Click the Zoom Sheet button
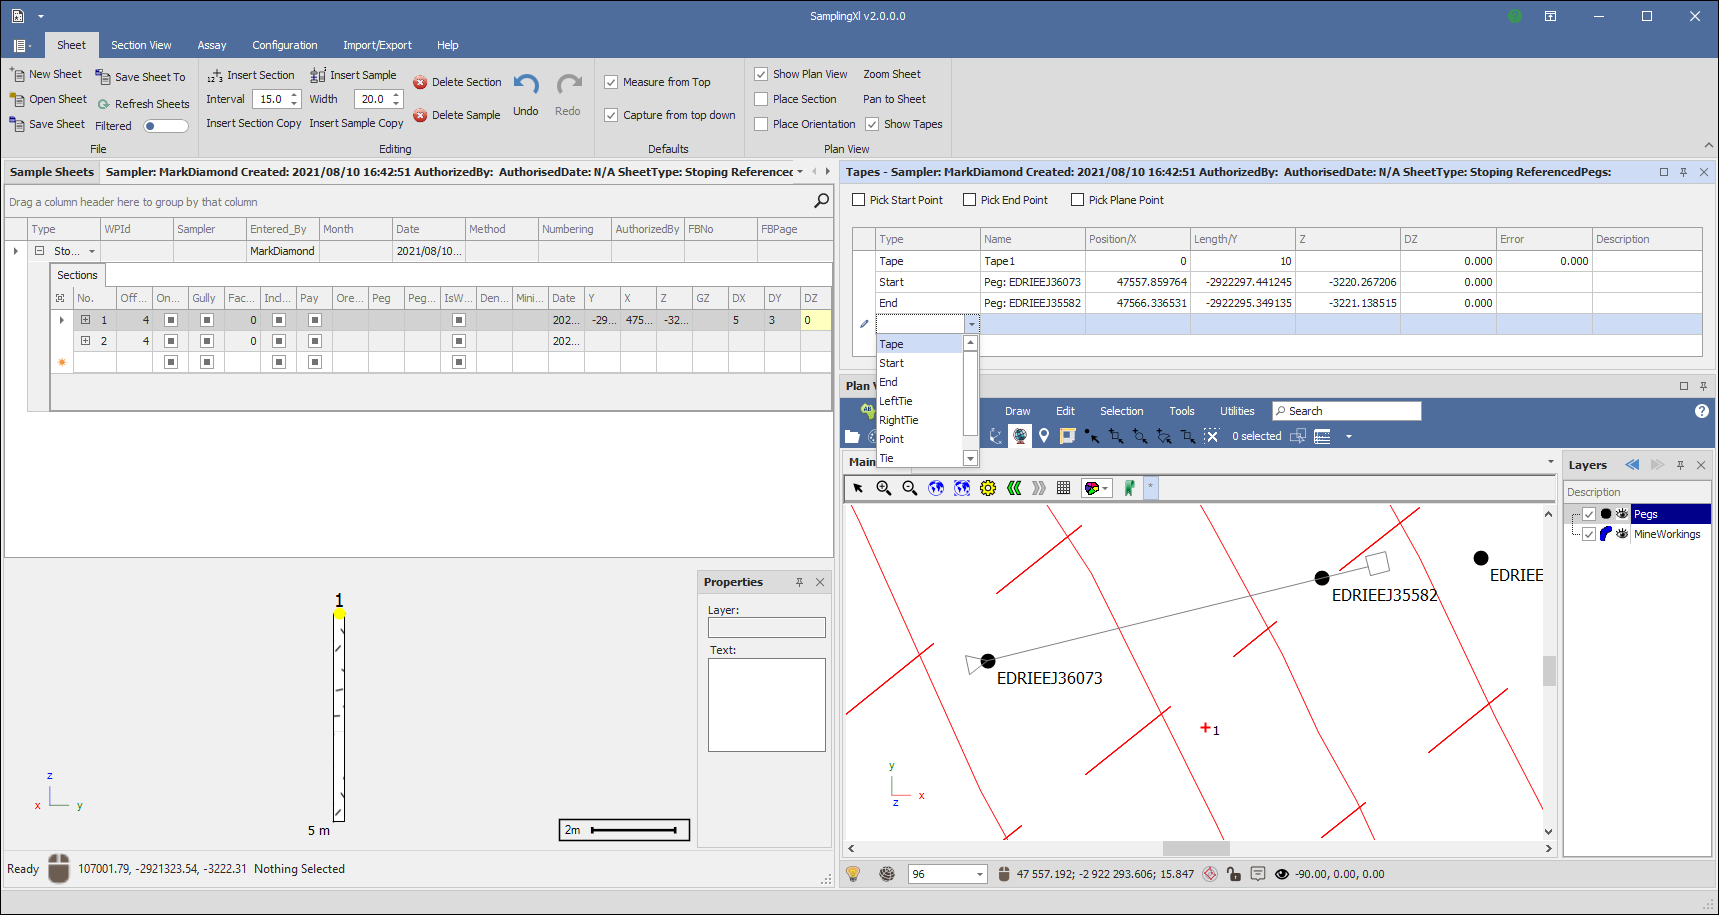Screen dimensions: 1719x915 [x=892, y=74]
